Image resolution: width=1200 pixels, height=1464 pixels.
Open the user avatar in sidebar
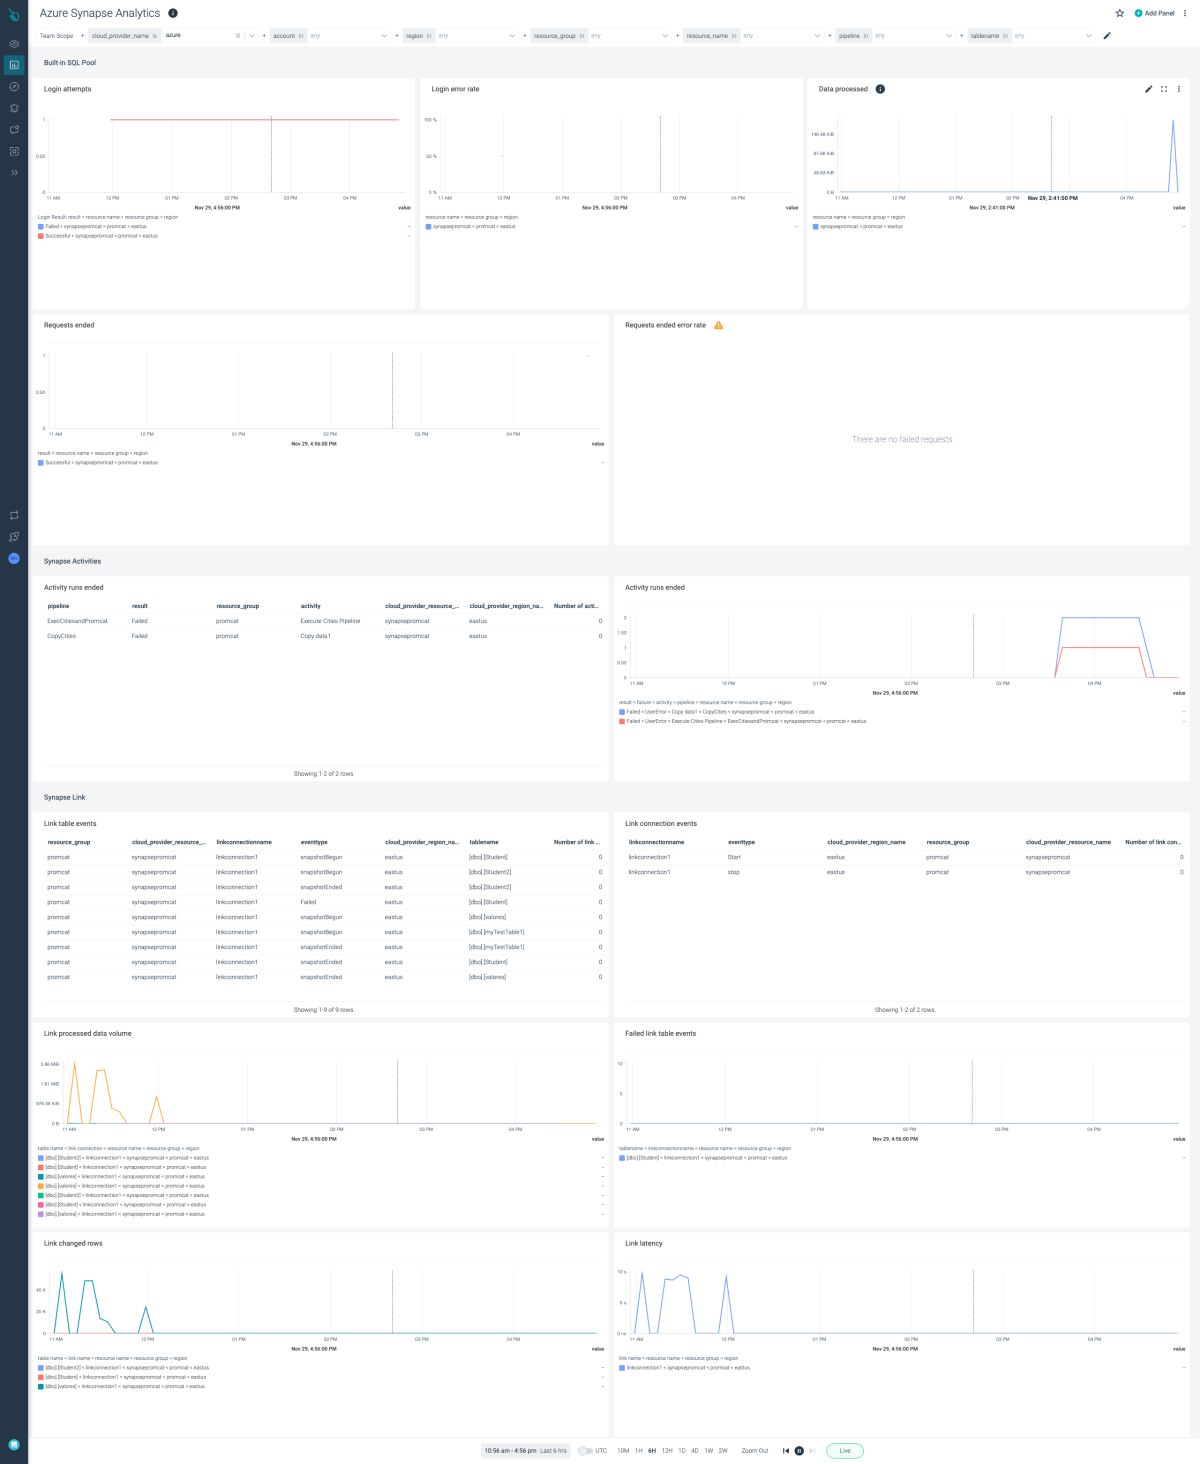click(x=14, y=558)
